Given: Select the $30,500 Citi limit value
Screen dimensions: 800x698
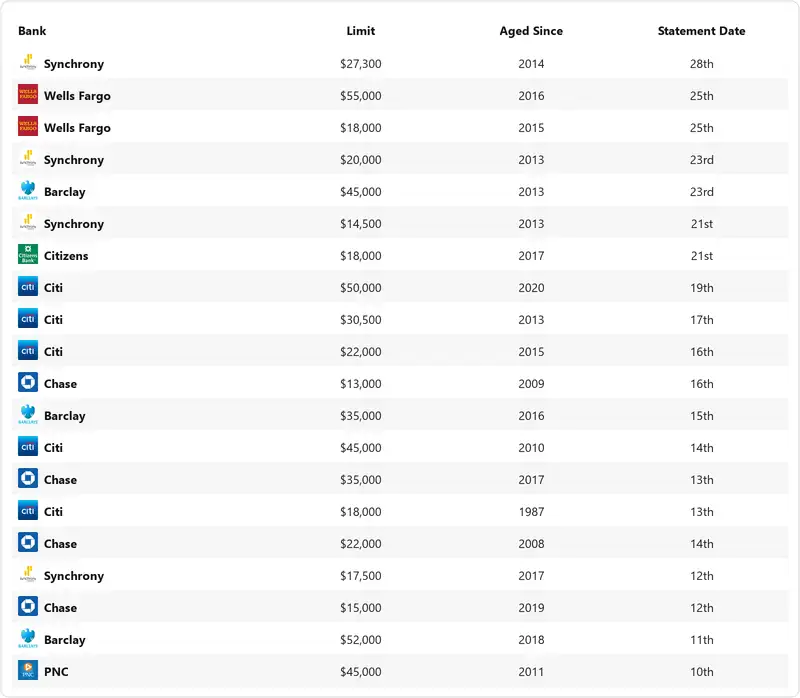Looking at the screenshot, I should pyautogui.click(x=361, y=320).
